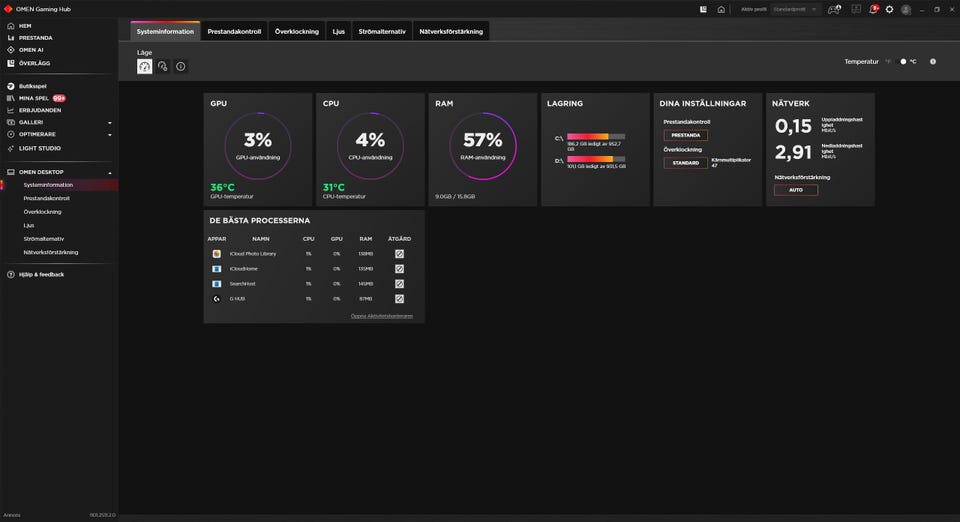
Task: Click the gamepad controller icon in the top bar
Action: coord(834,9)
